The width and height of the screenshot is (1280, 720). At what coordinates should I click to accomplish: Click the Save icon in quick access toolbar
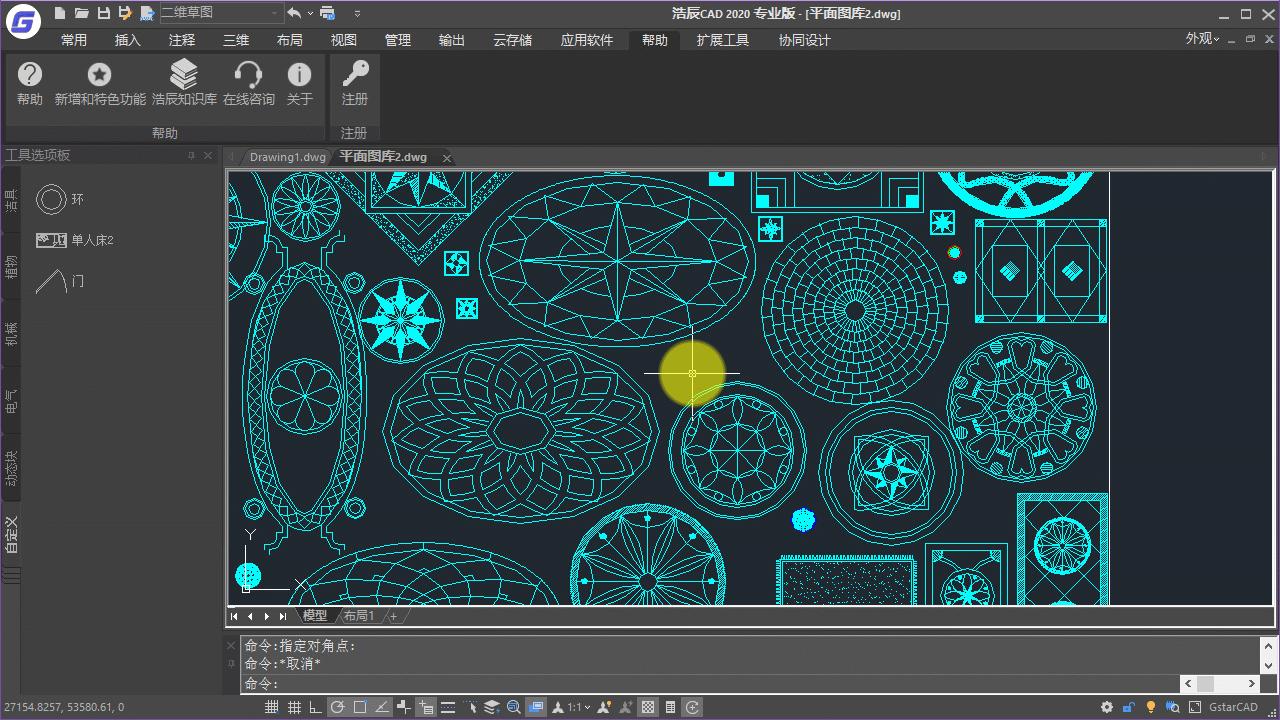tap(103, 13)
